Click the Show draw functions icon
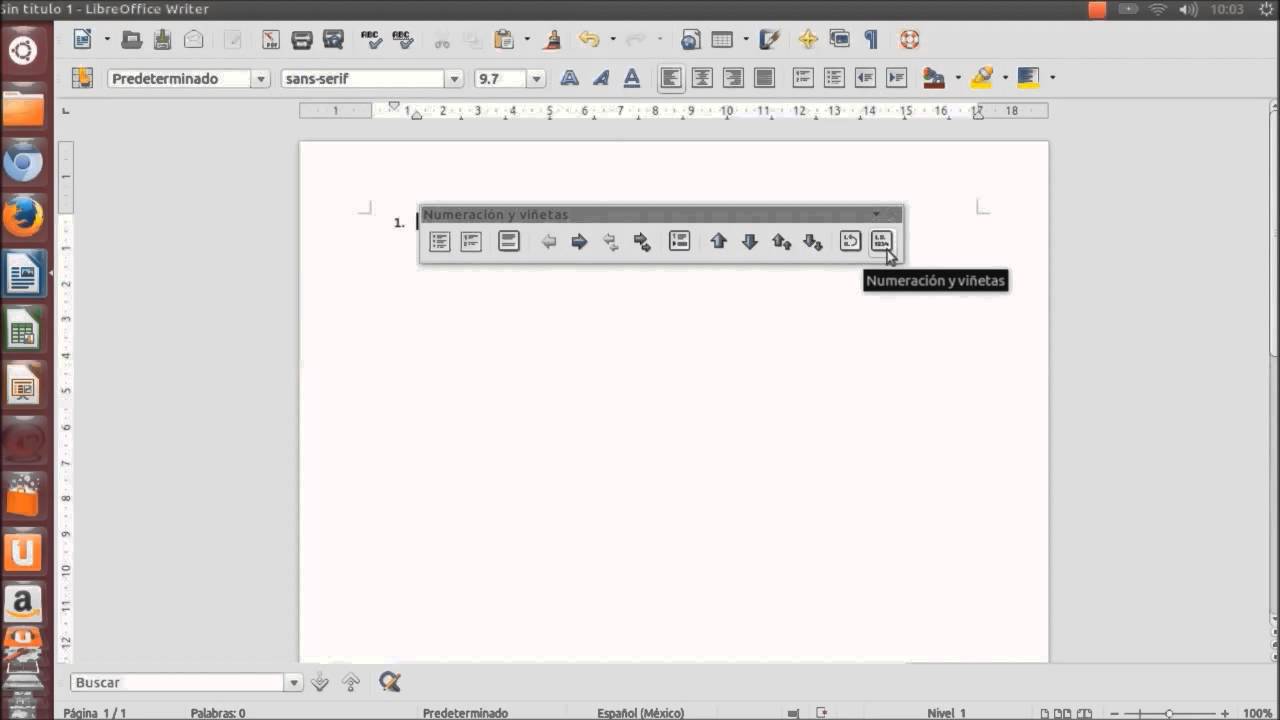Viewport: 1280px width, 720px height. point(769,40)
